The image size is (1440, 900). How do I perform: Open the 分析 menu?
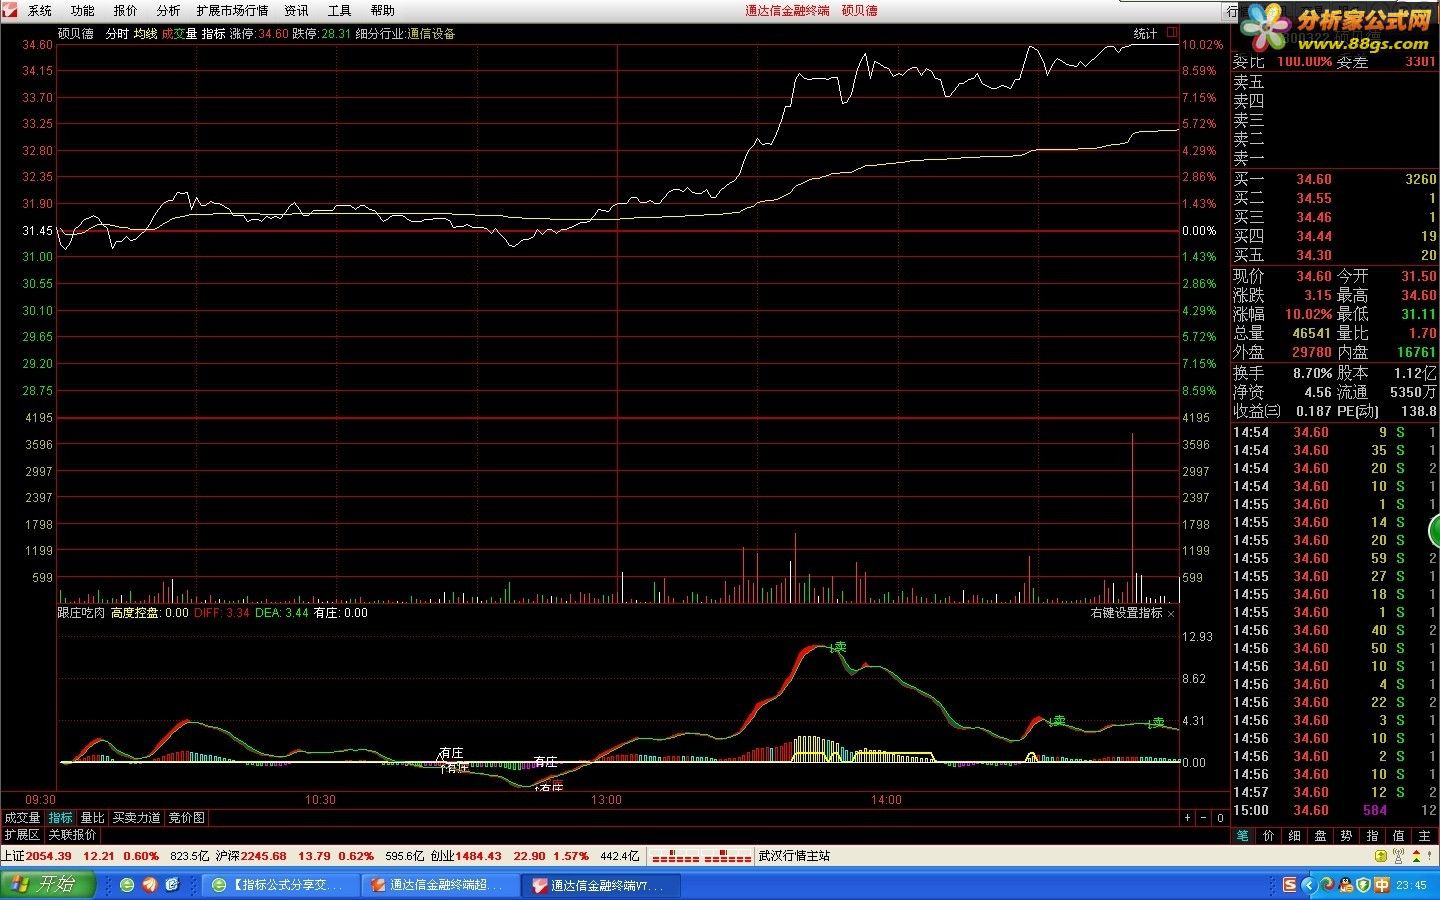169,11
